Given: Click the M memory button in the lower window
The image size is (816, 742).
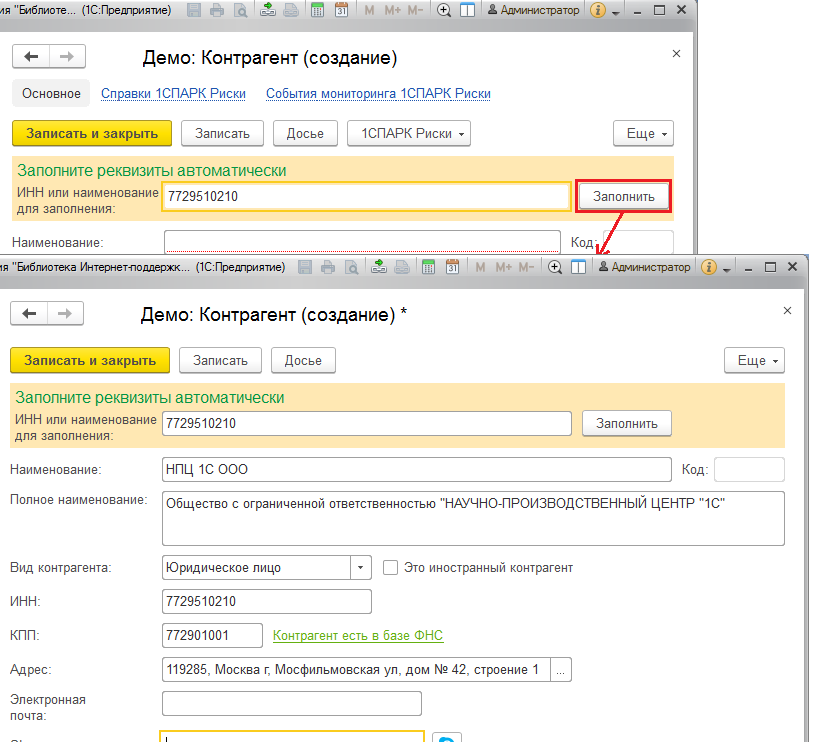Looking at the screenshot, I should pos(480,267).
